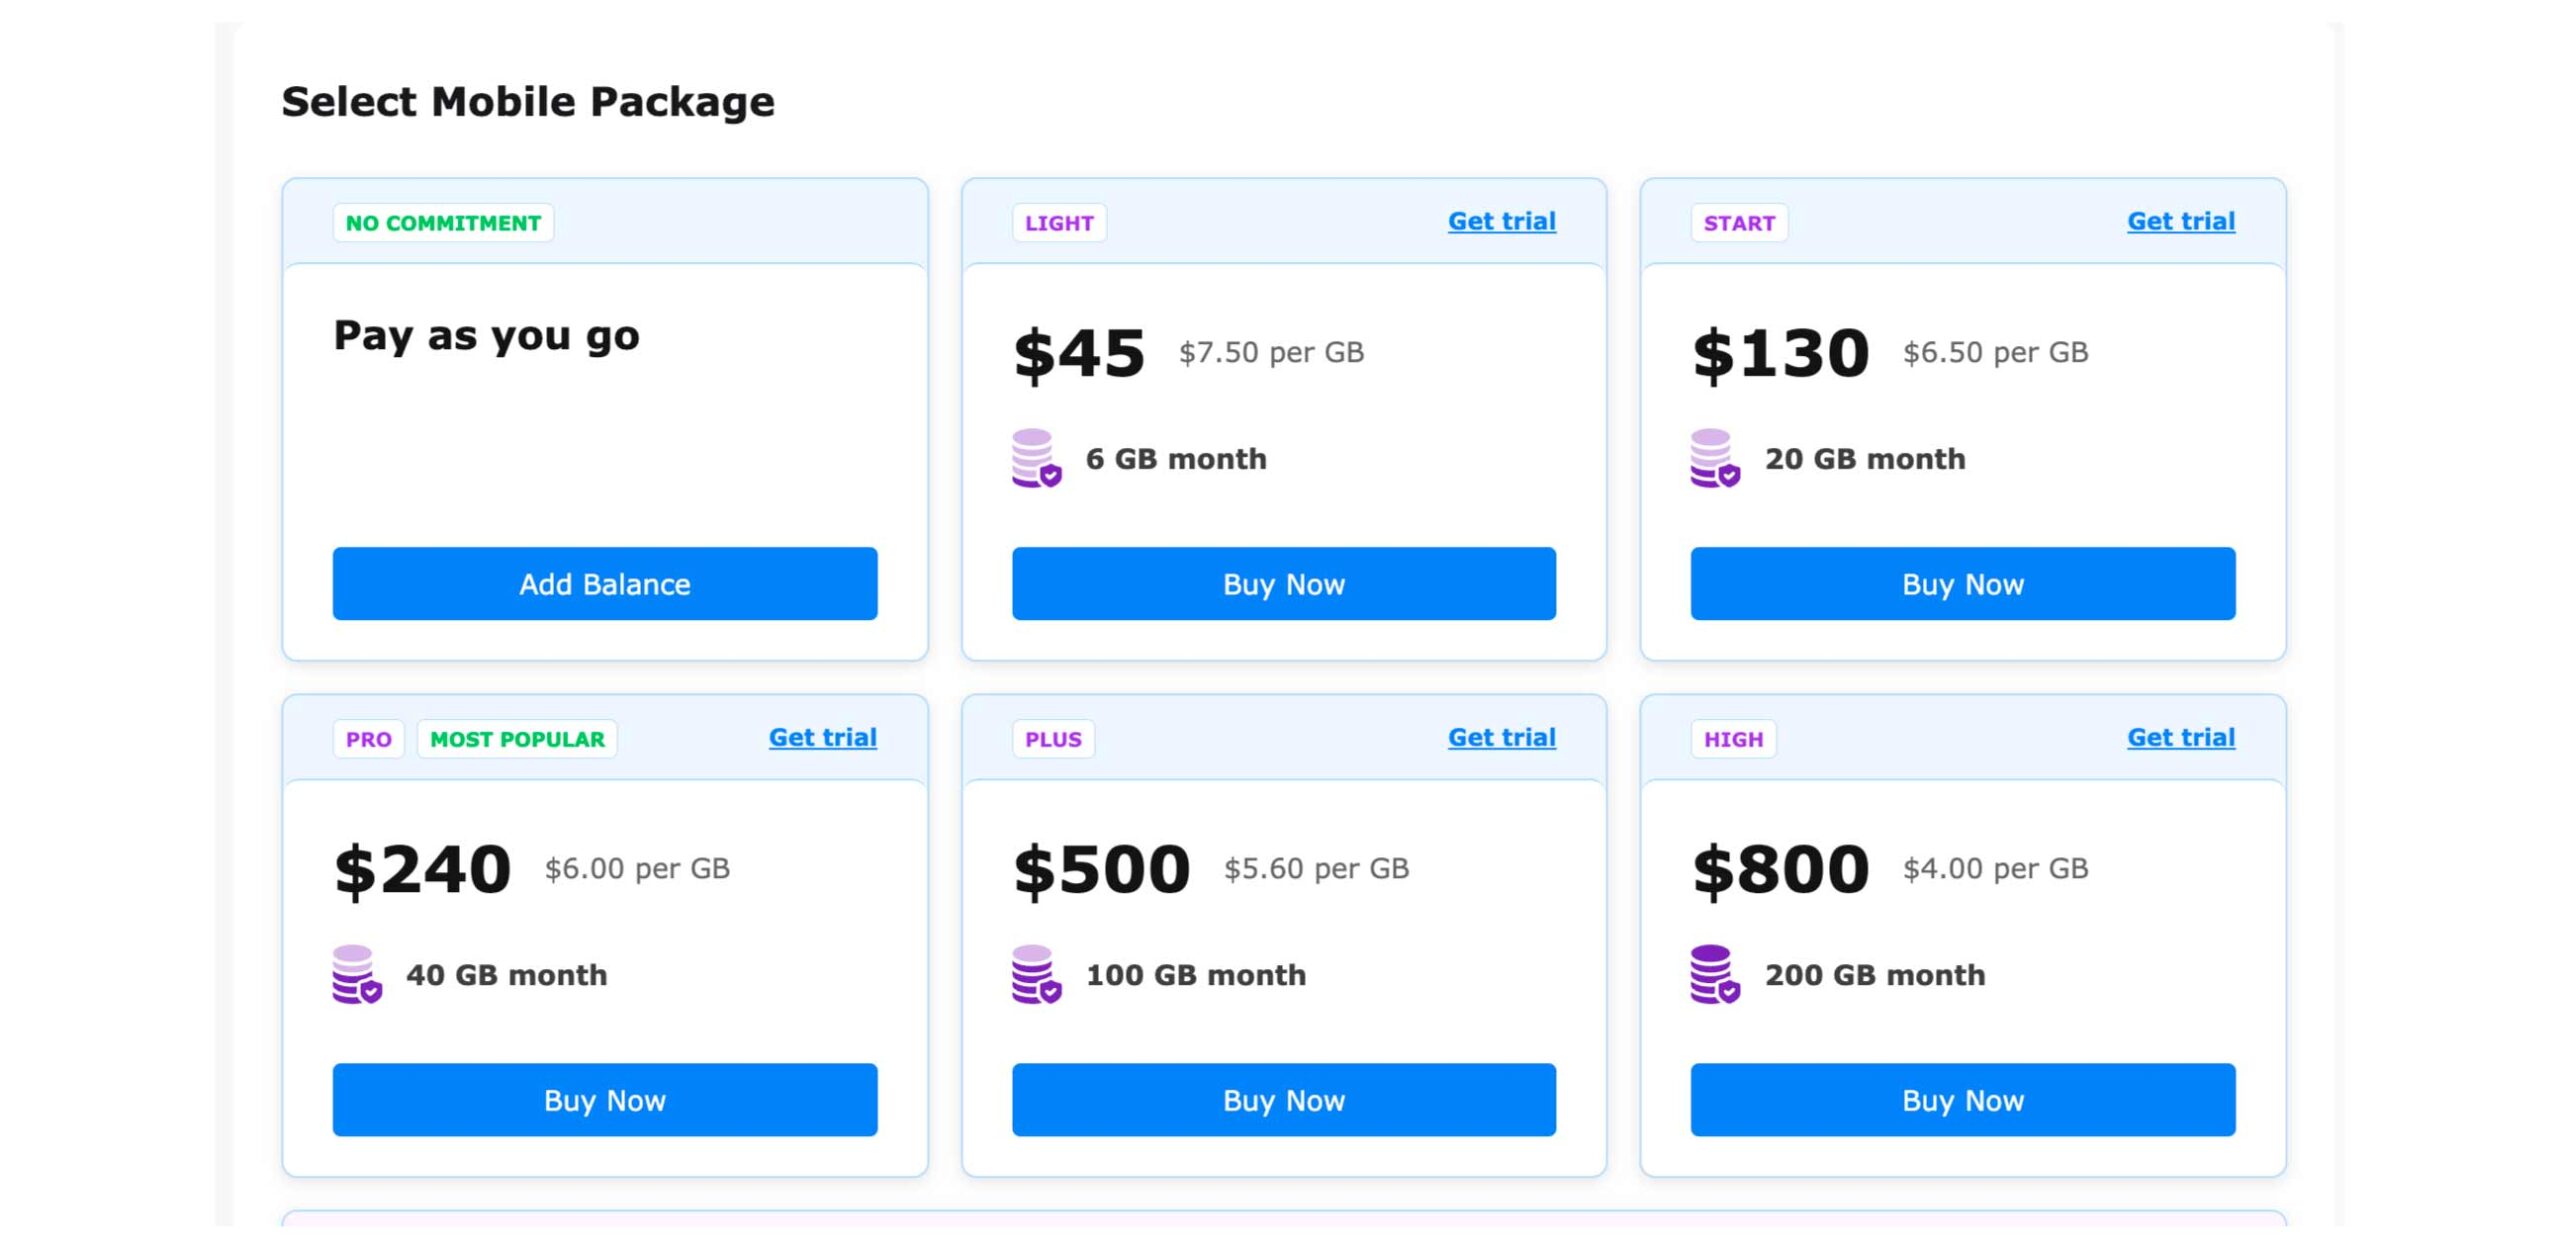Follow the High plan Get trial link
Viewport: 2560px width, 1250px height.
point(2180,737)
